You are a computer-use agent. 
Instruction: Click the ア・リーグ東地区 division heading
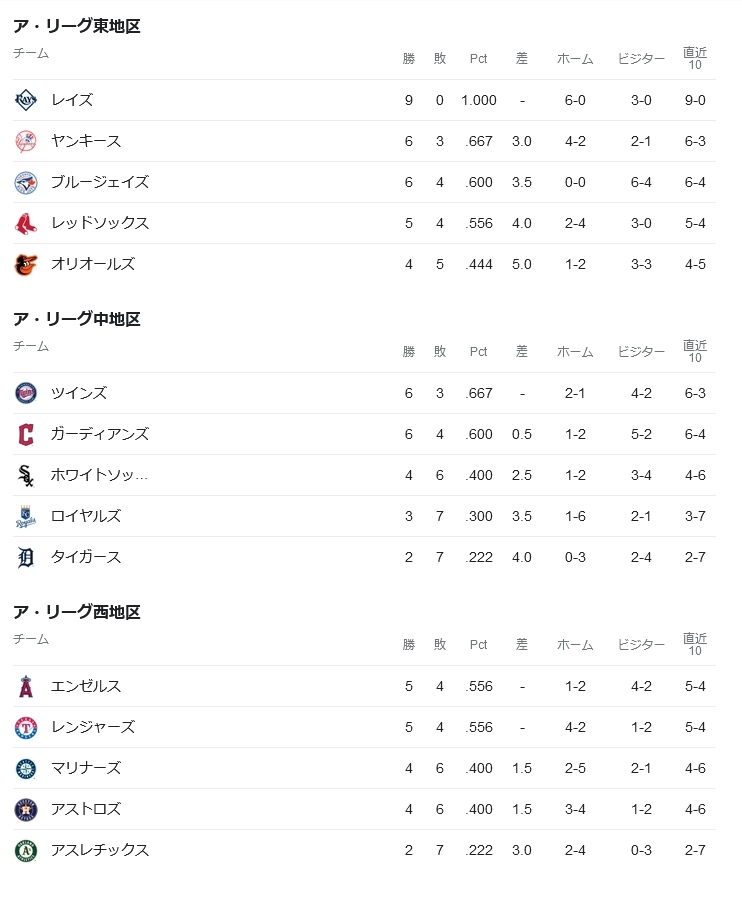(x=77, y=26)
